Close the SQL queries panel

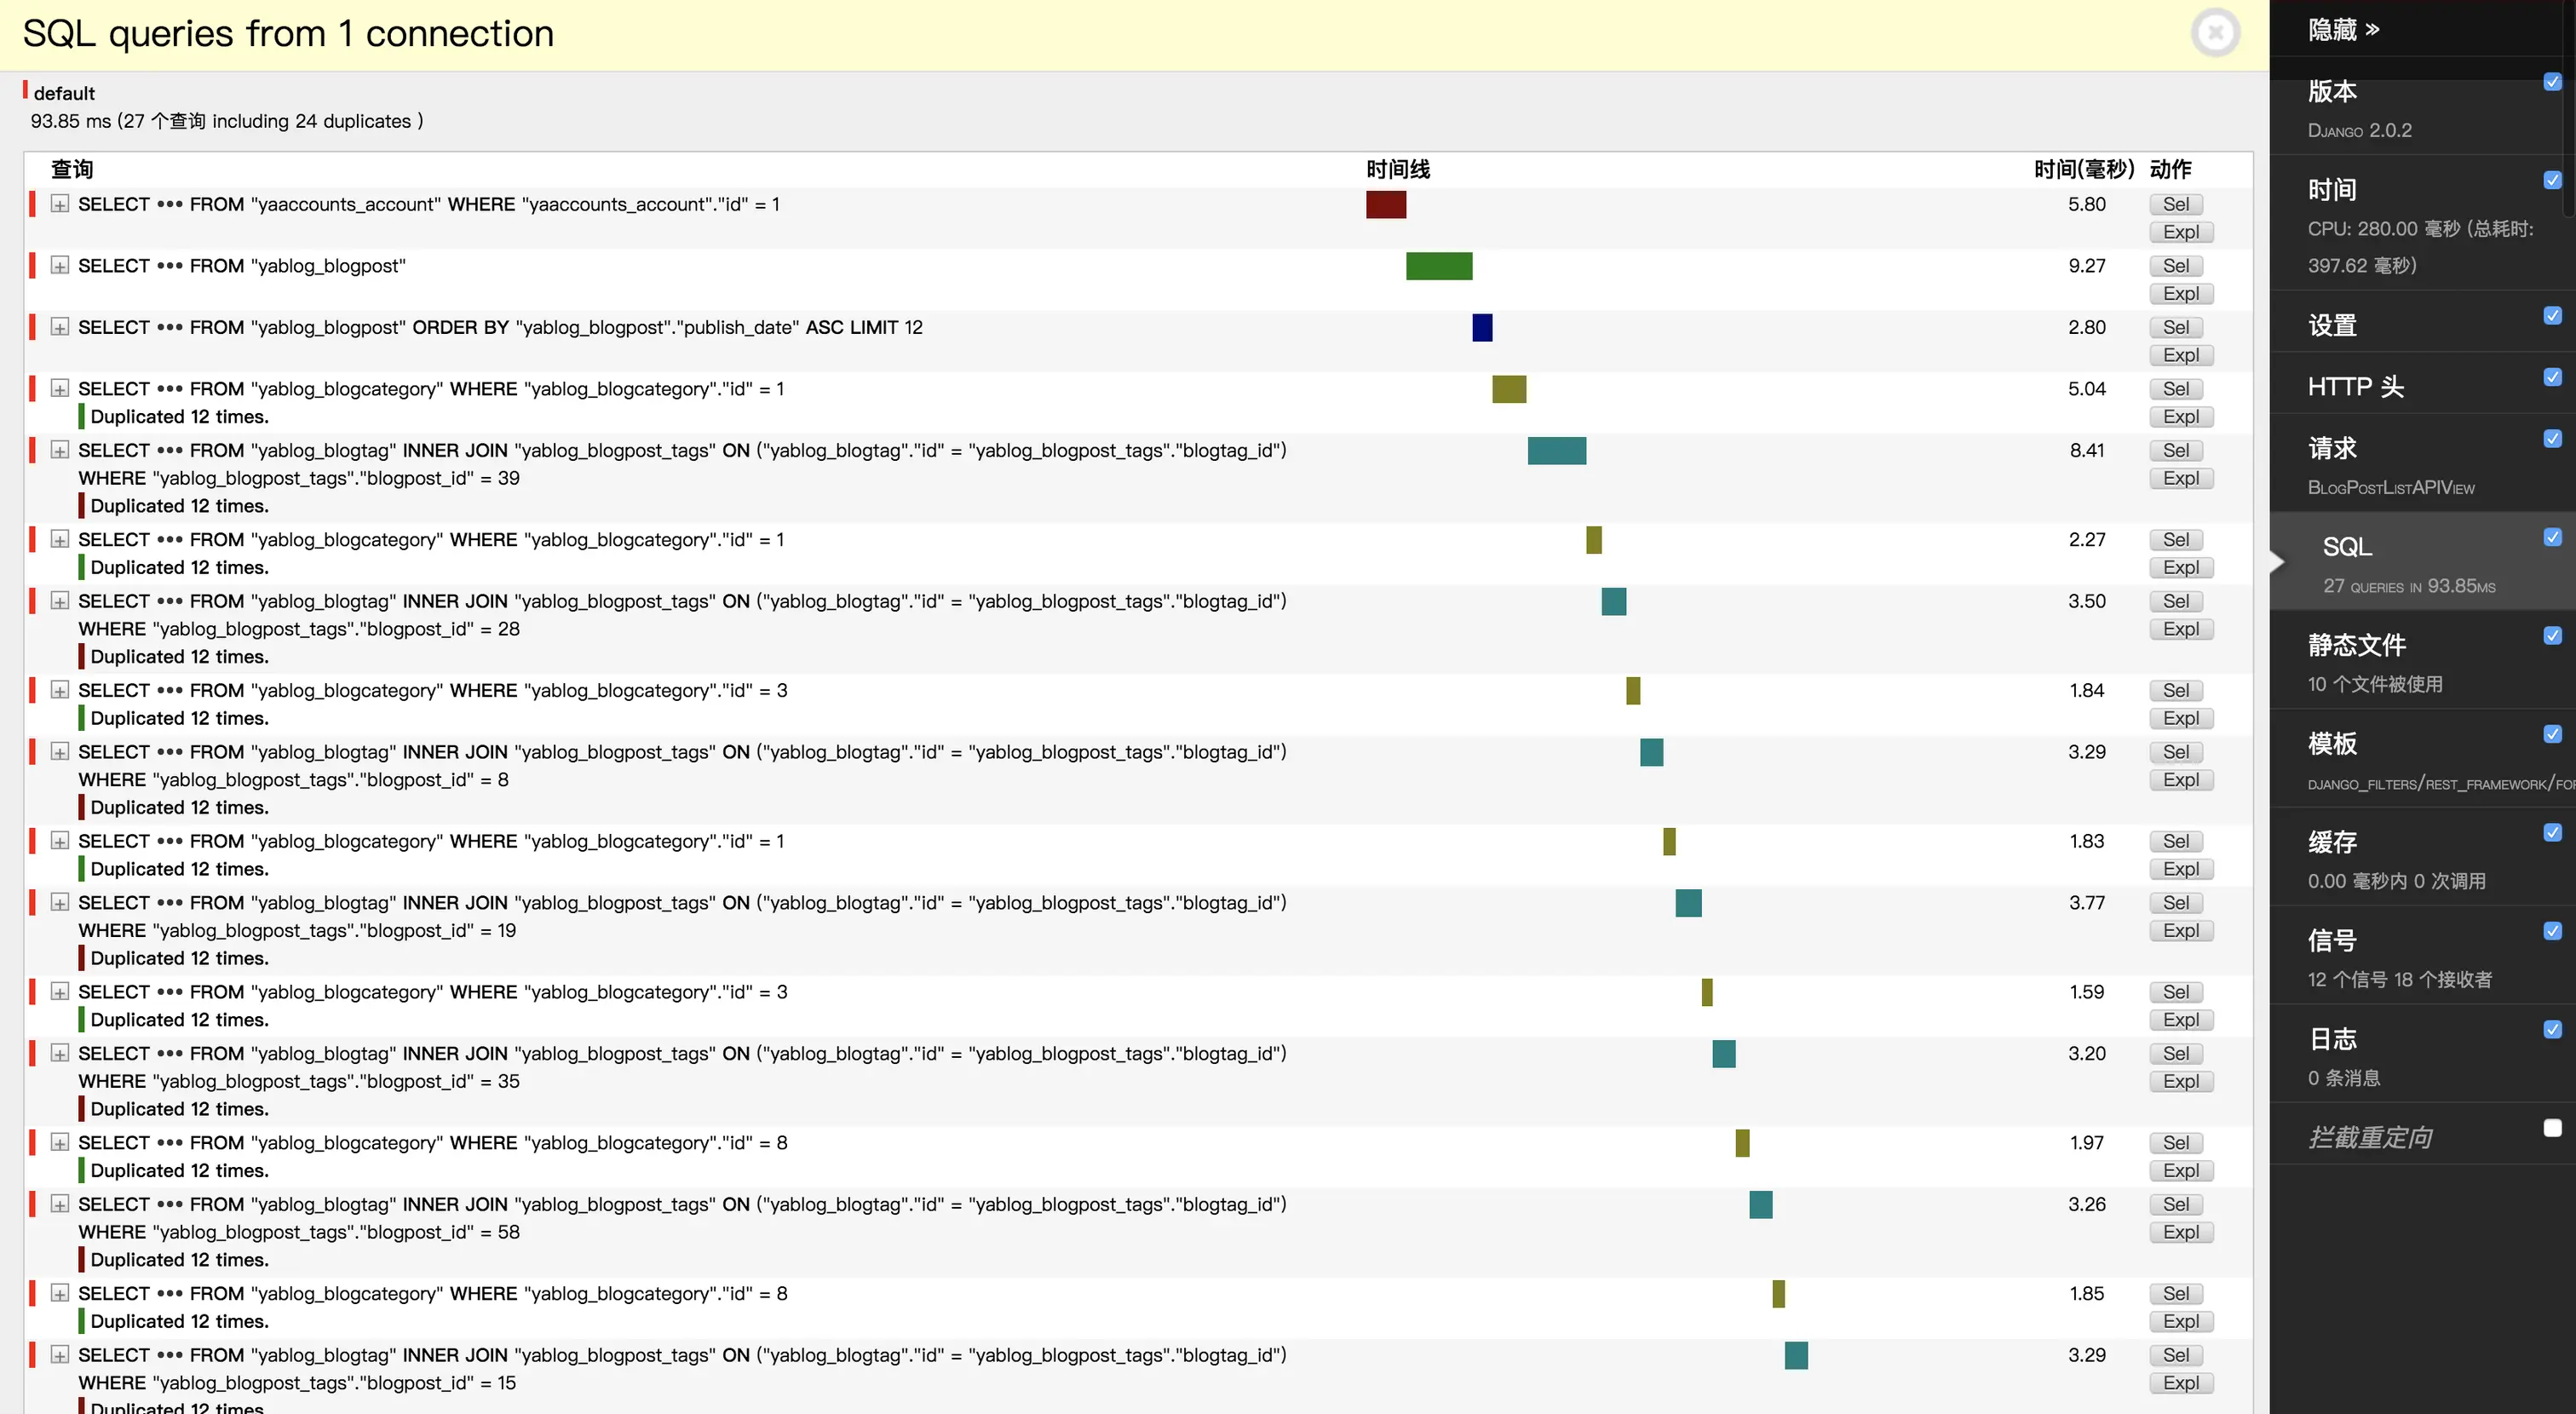click(x=2215, y=32)
